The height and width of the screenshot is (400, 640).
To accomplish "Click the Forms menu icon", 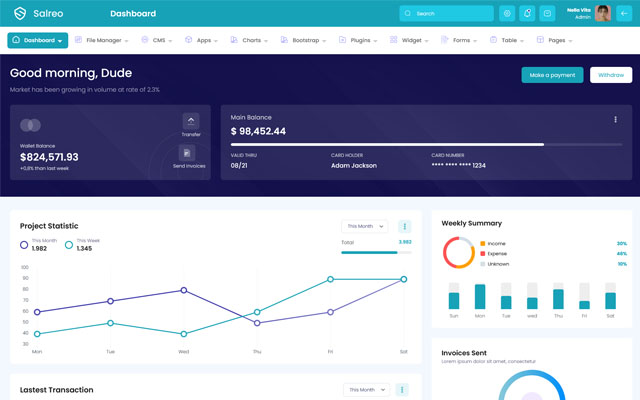I will click(x=444, y=40).
